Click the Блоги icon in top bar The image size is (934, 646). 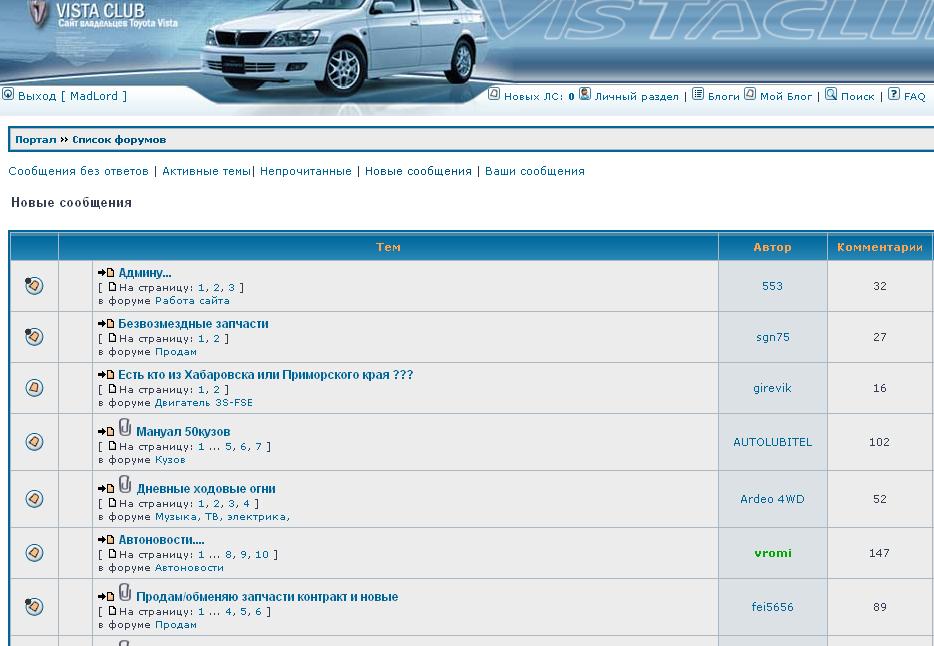[x=698, y=95]
